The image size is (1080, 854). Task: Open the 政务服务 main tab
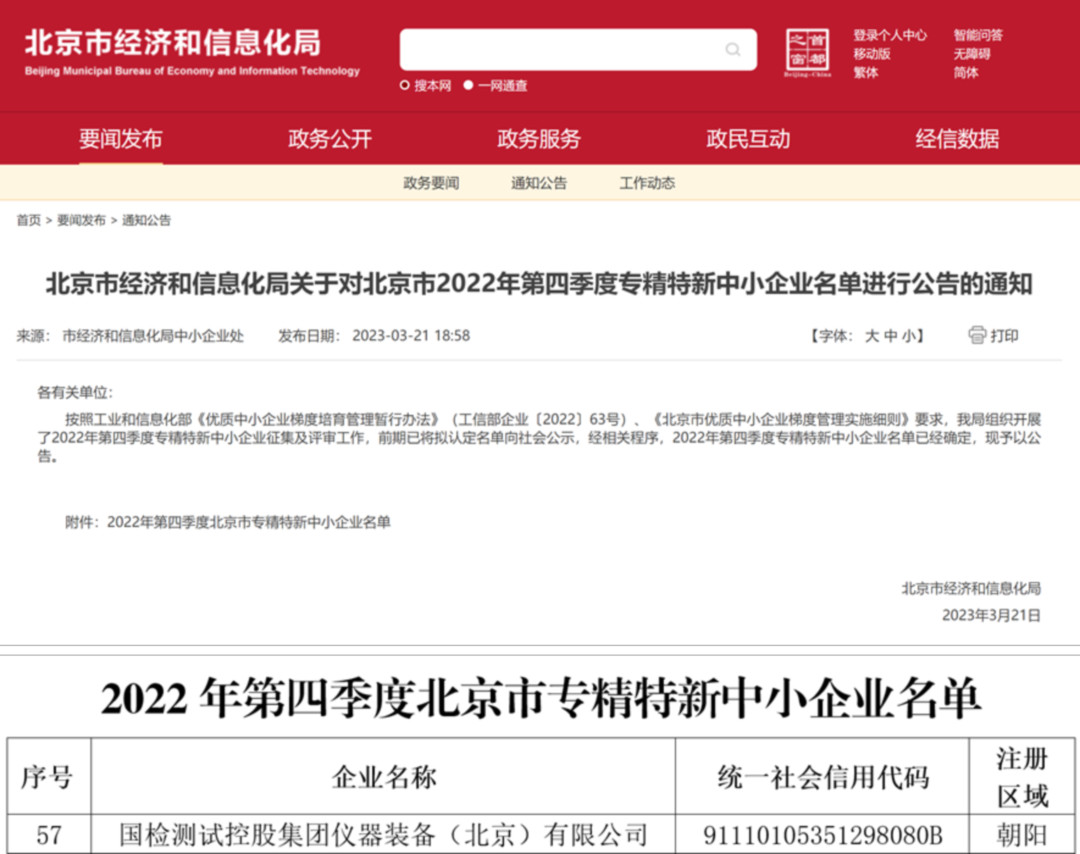coord(539,138)
